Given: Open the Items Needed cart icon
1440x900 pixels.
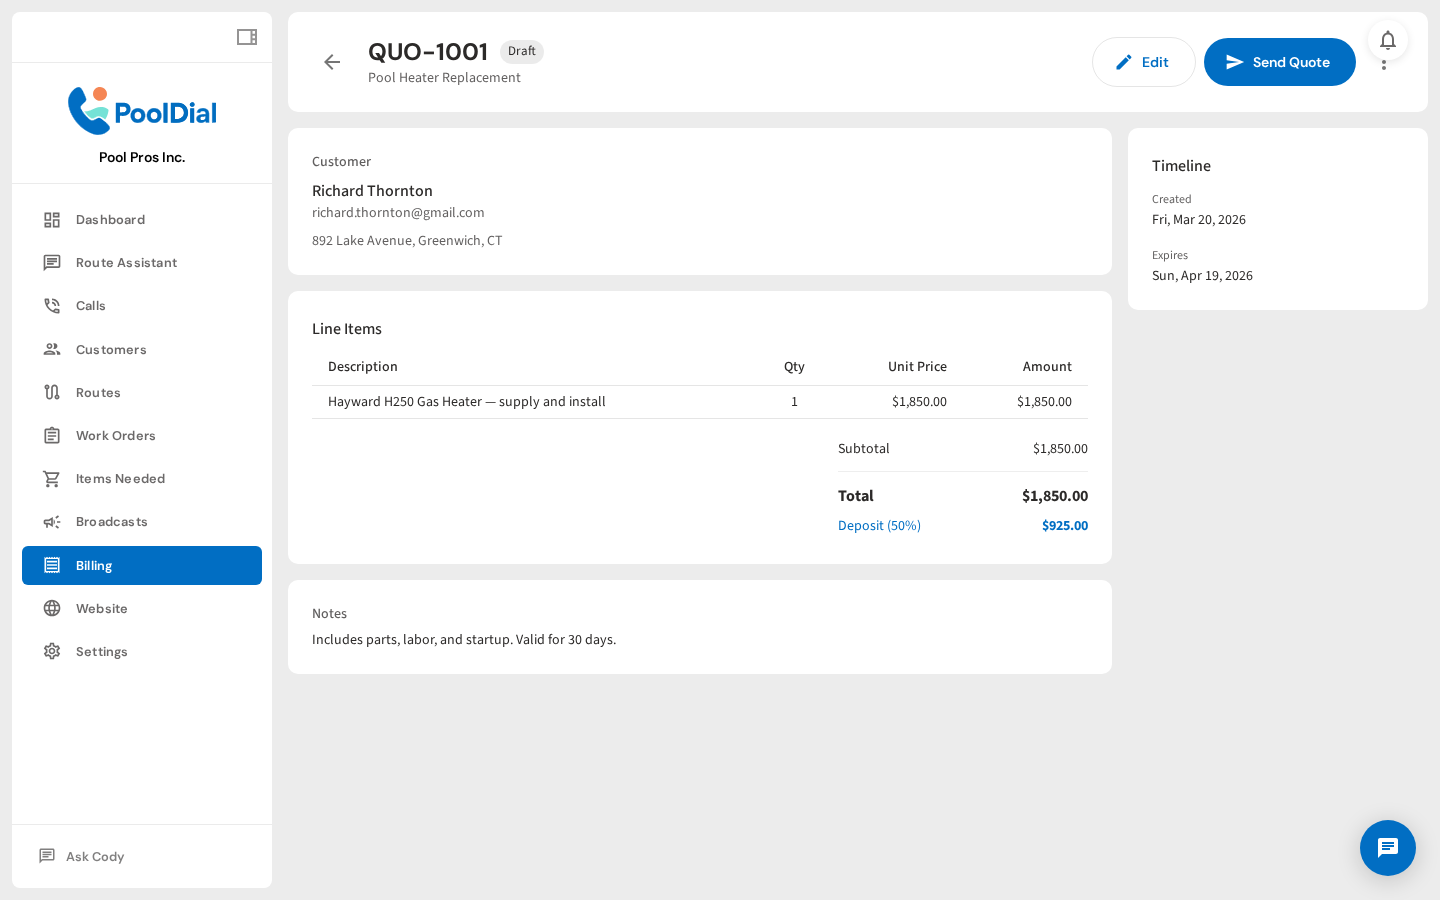Looking at the screenshot, I should 52,478.
